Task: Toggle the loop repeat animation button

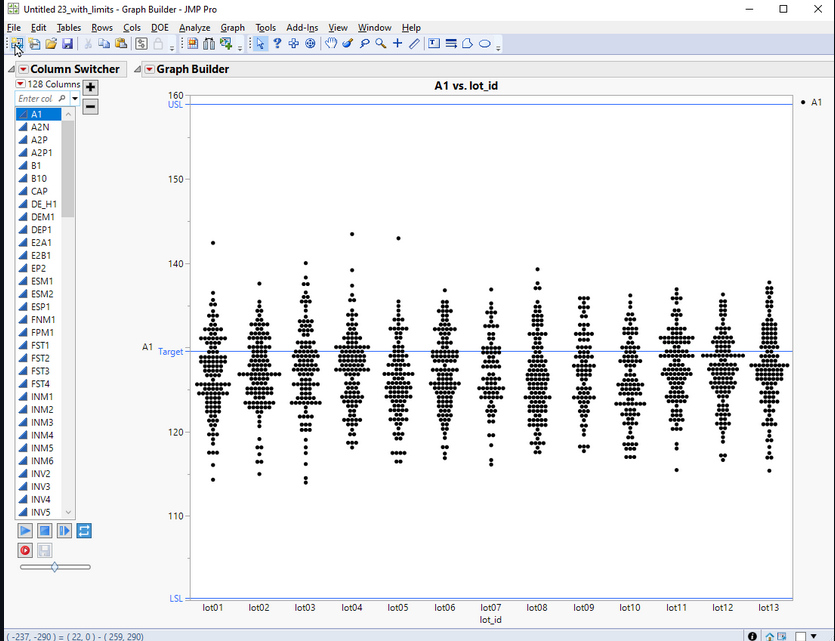Action: click(84, 530)
